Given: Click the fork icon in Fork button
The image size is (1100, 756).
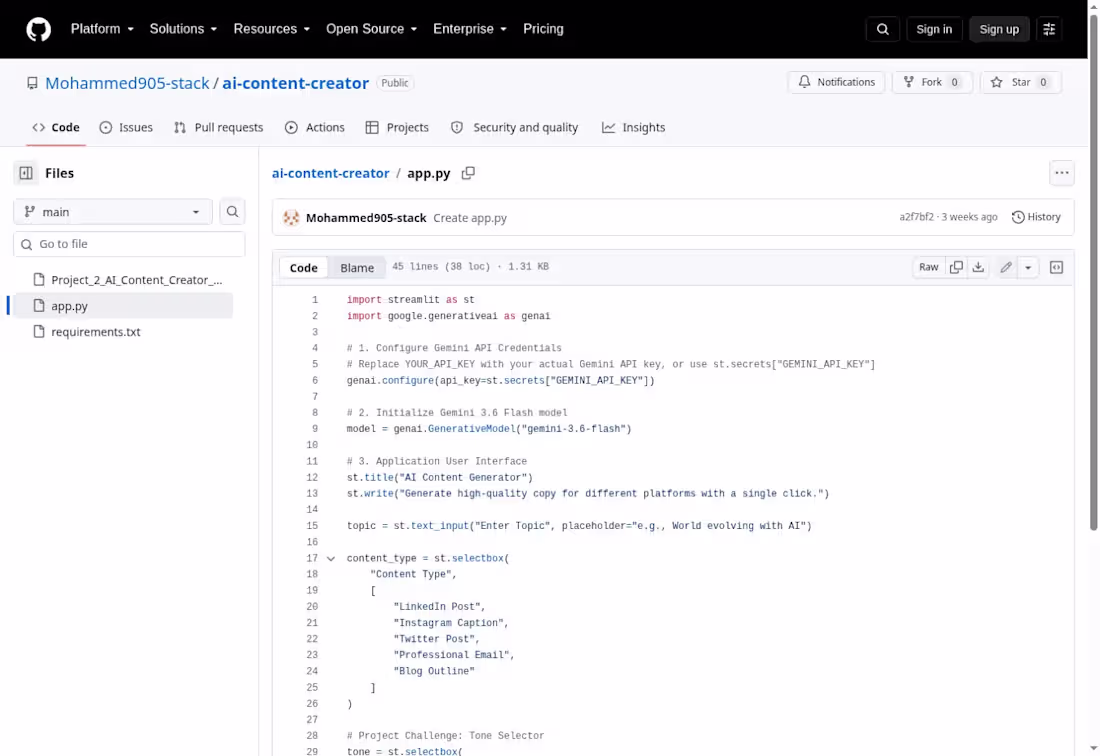Looking at the screenshot, I should click(x=908, y=82).
